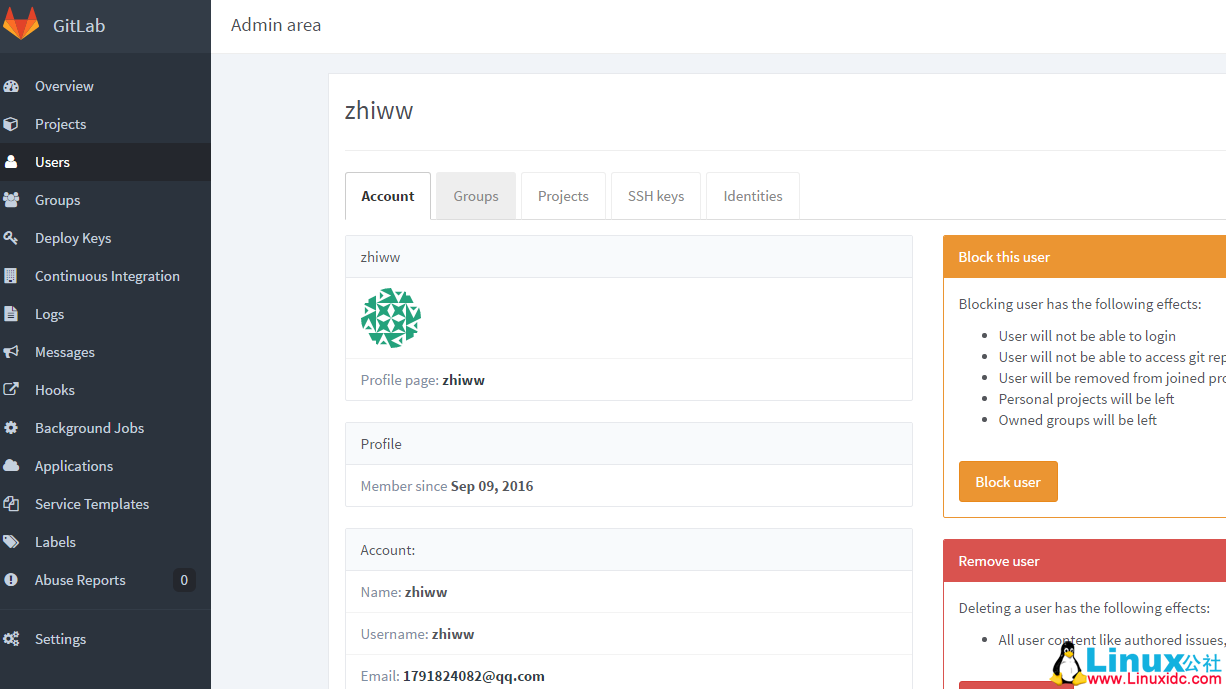The height and width of the screenshot is (689, 1226).
Task: Click the Abuse Reports count badge
Action: point(184,580)
